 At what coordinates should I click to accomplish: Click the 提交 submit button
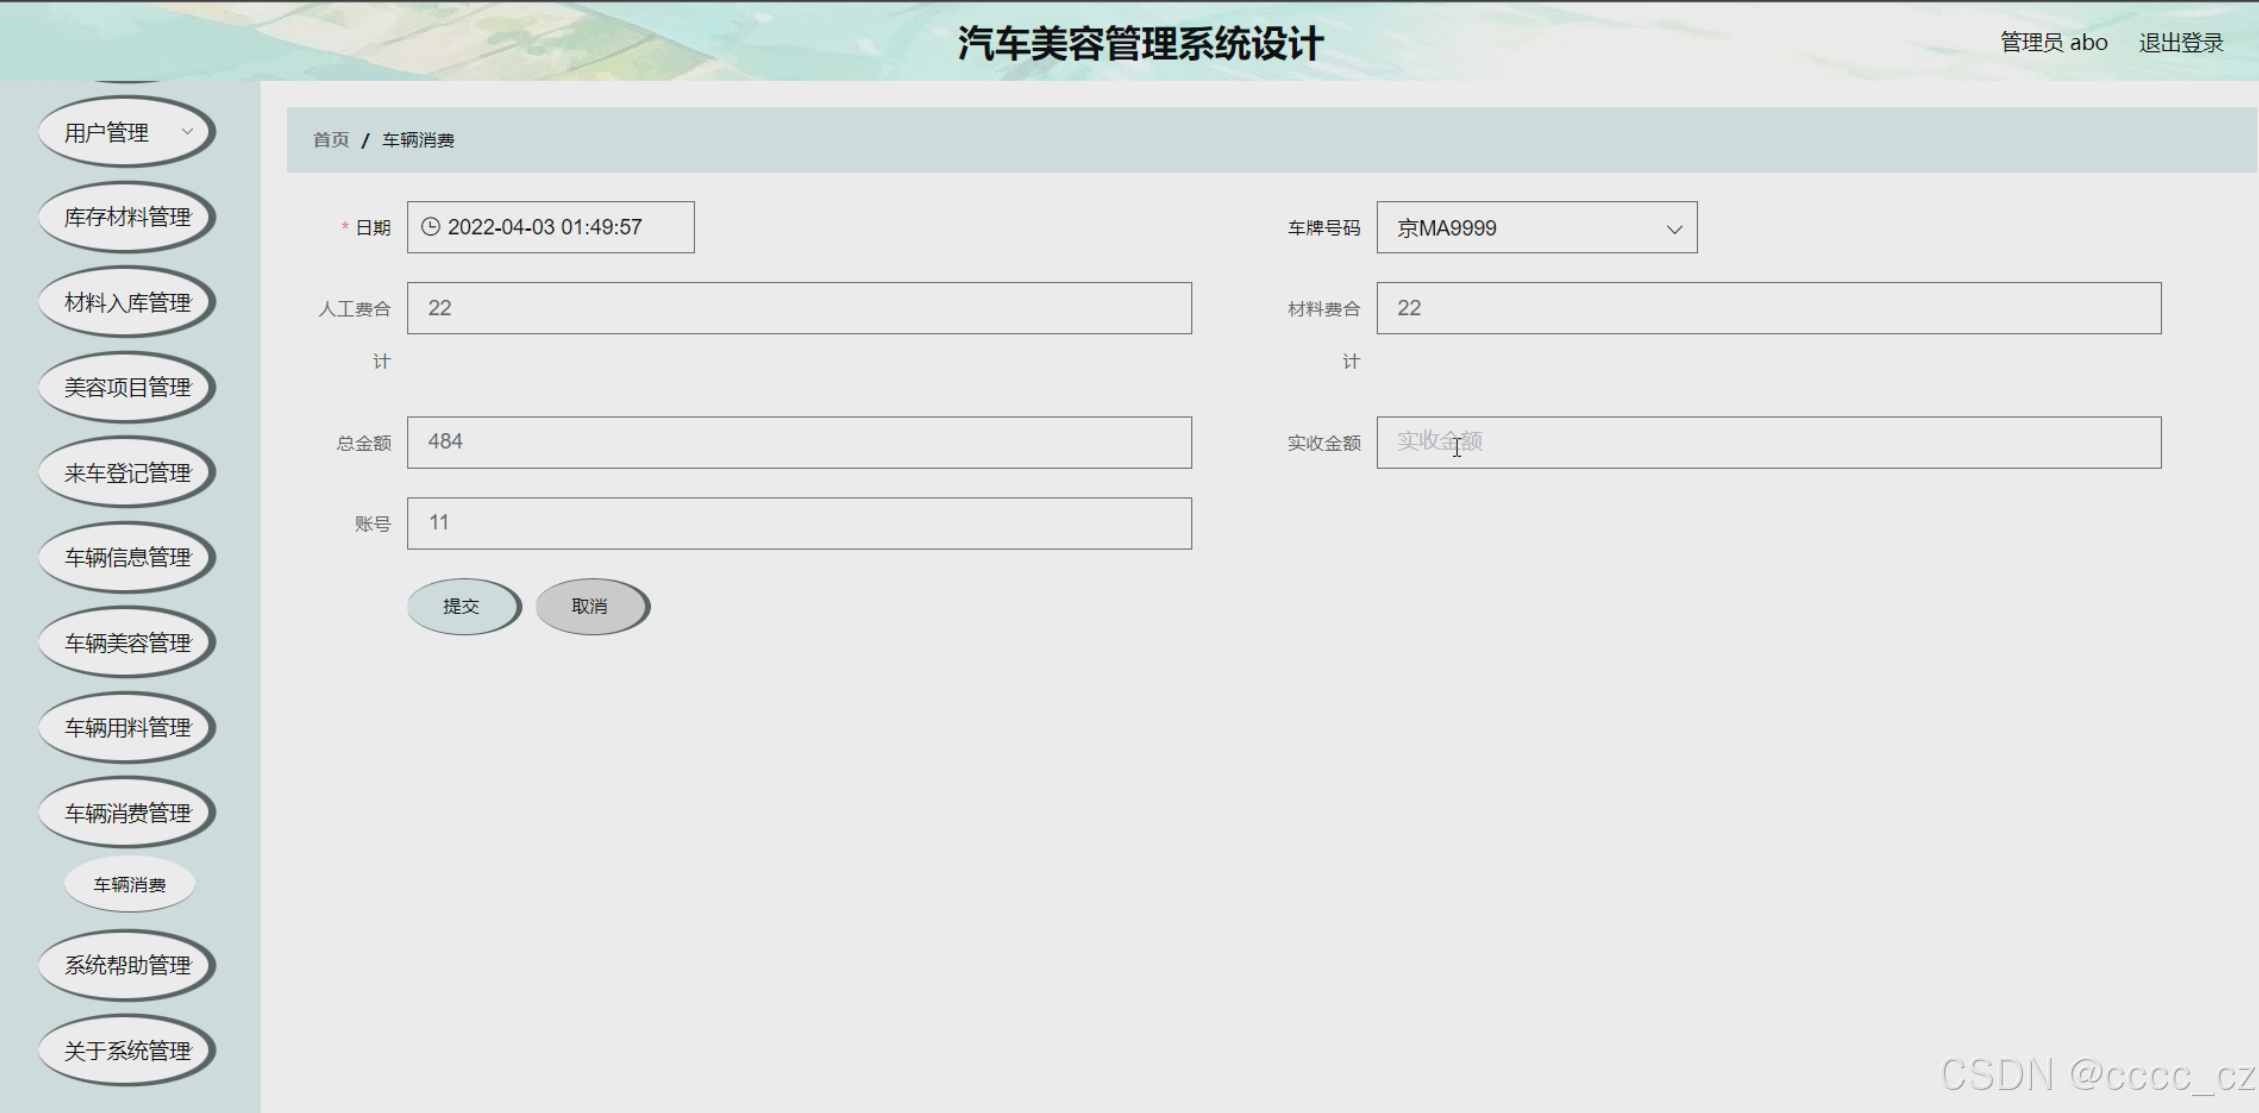click(462, 605)
